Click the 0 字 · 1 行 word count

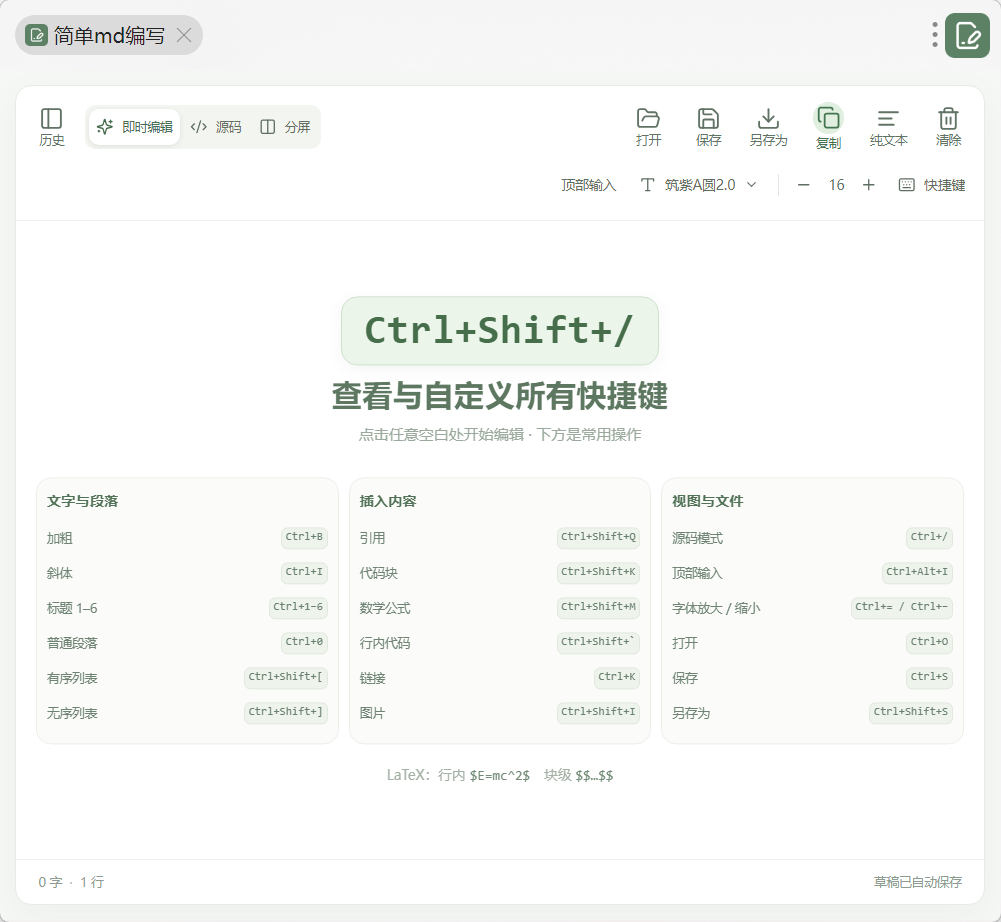(x=71, y=882)
